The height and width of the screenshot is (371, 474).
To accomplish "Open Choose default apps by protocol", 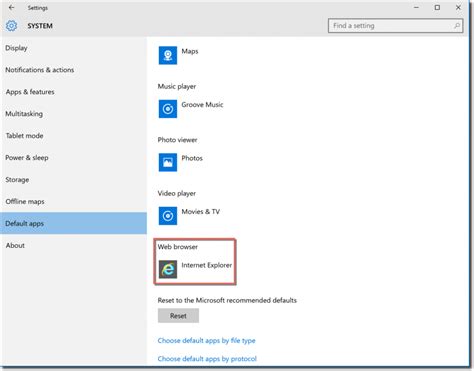I will coord(207,359).
